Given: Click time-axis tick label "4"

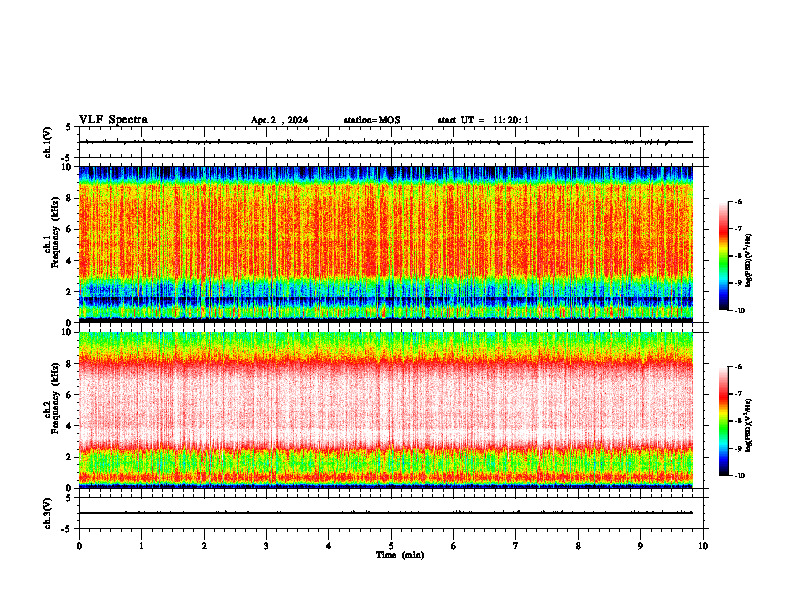Looking at the screenshot, I should 329,546.
